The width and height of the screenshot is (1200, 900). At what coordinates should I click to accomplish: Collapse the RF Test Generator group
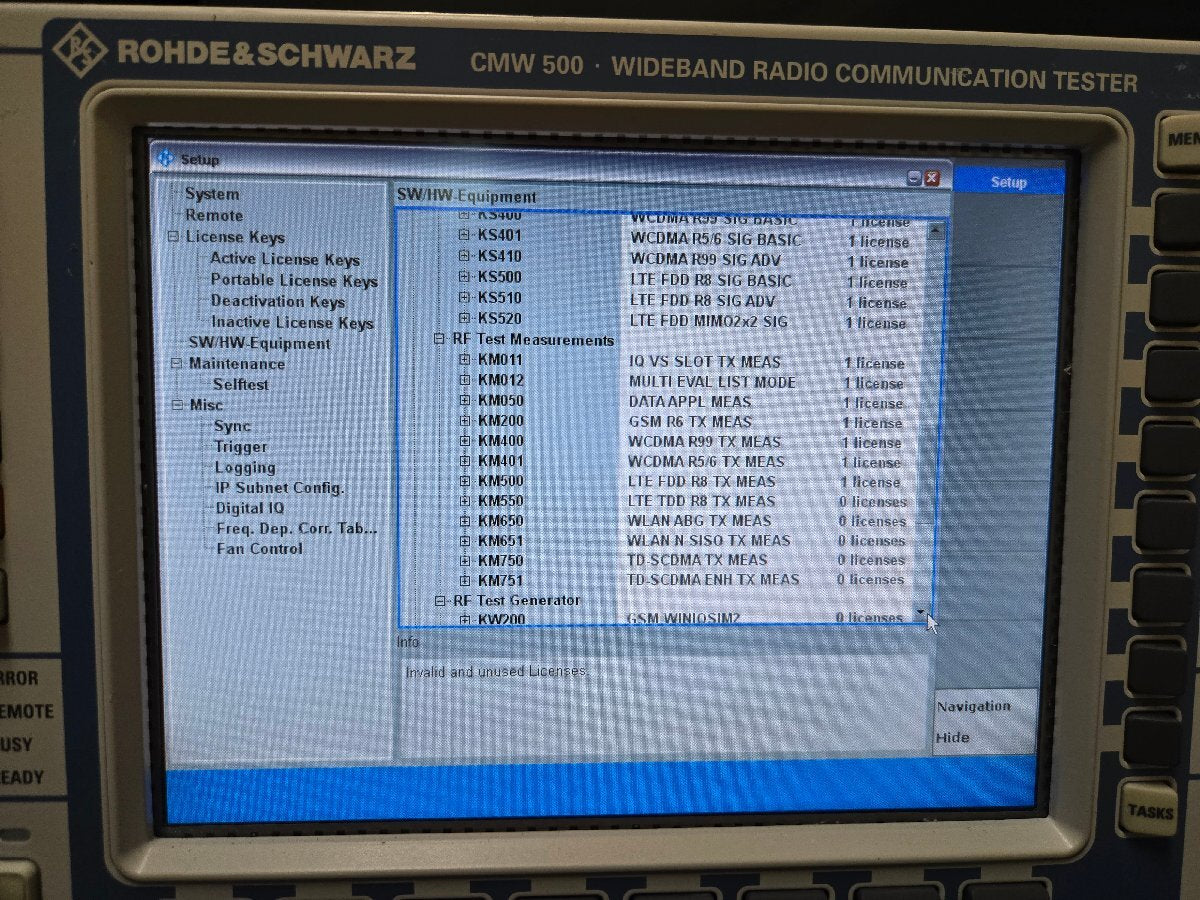pyautogui.click(x=440, y=601)
